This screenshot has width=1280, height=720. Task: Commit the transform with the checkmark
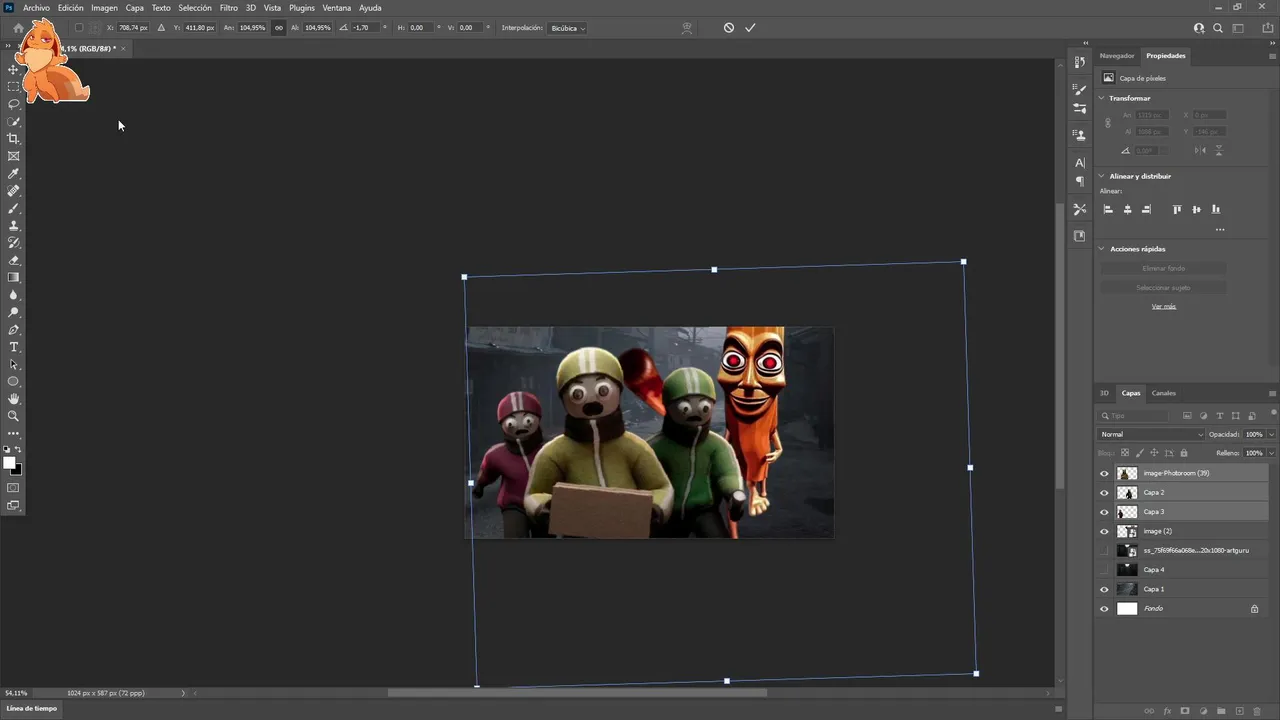coord(750,28)
